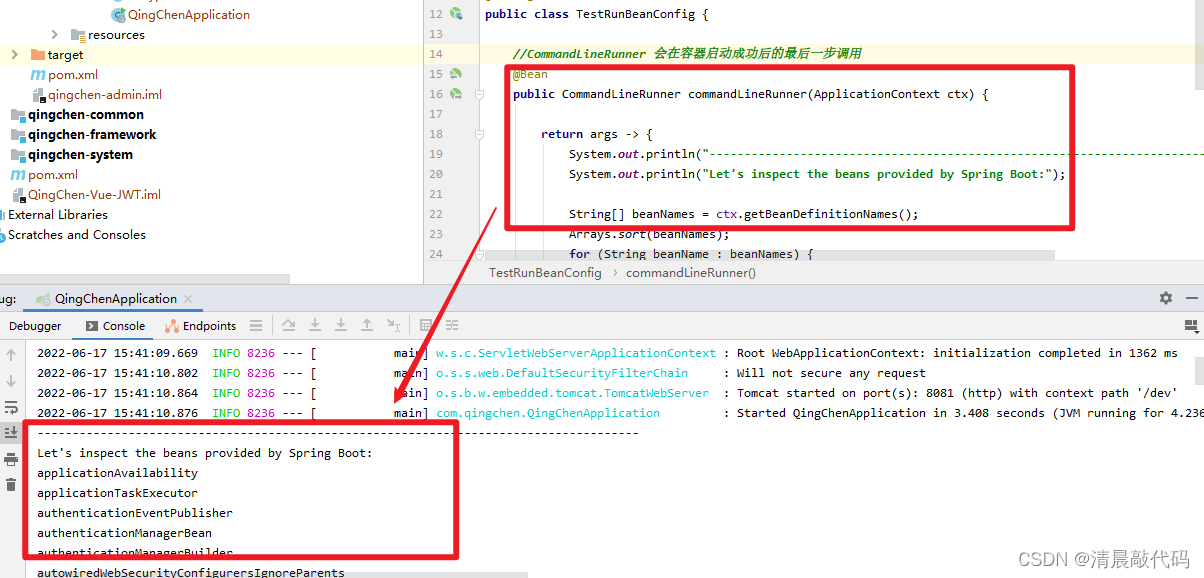Click line number 21 in the editor gutter
The image size is (1204, 578).
click(435, 194)
